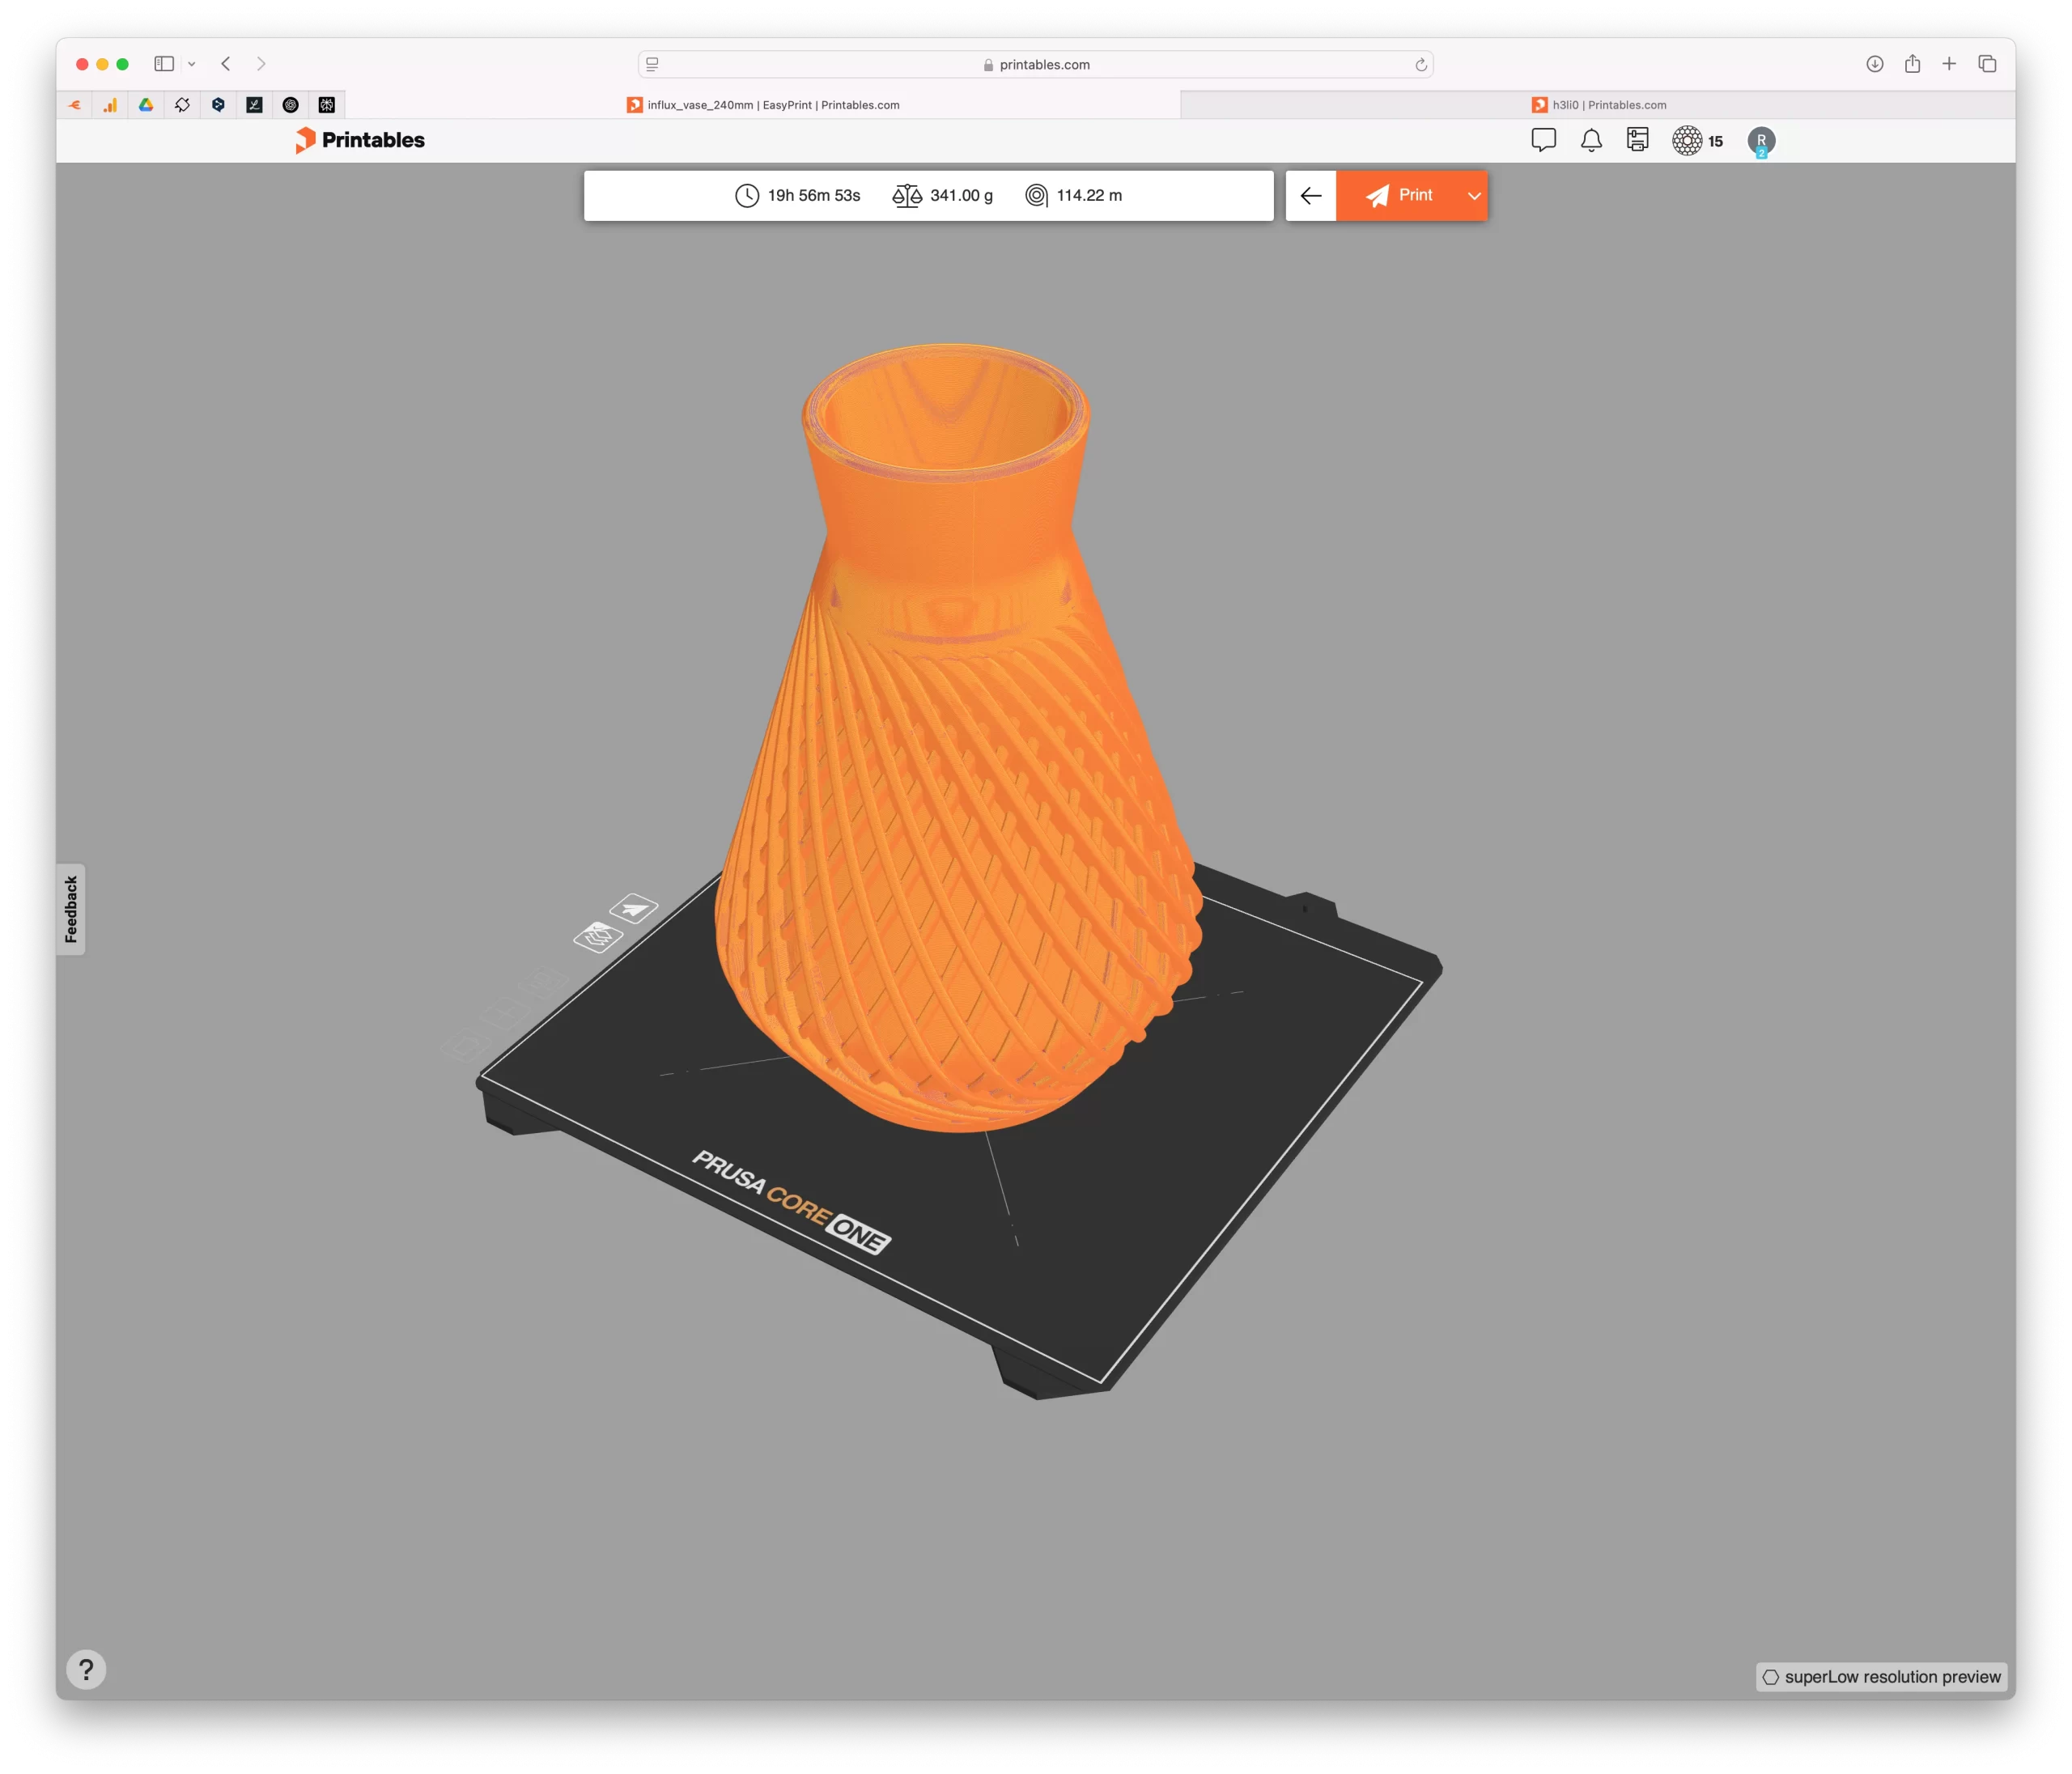Screen dimensions: 2072x1774
Task: Switch to the h3li0 Printables tab
Action: tap(1598, 105)
